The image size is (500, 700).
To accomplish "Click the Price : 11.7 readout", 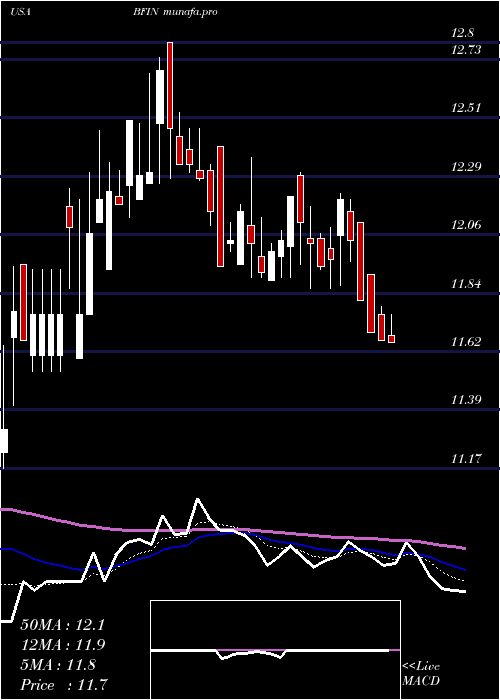I will tap(64, 684).
